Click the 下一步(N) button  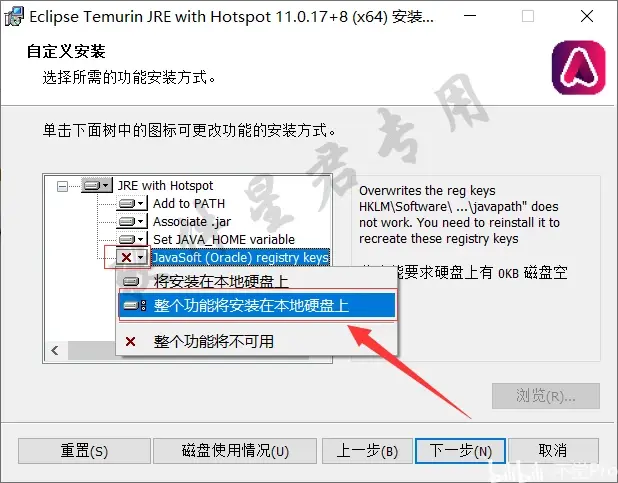pos(460,451)
